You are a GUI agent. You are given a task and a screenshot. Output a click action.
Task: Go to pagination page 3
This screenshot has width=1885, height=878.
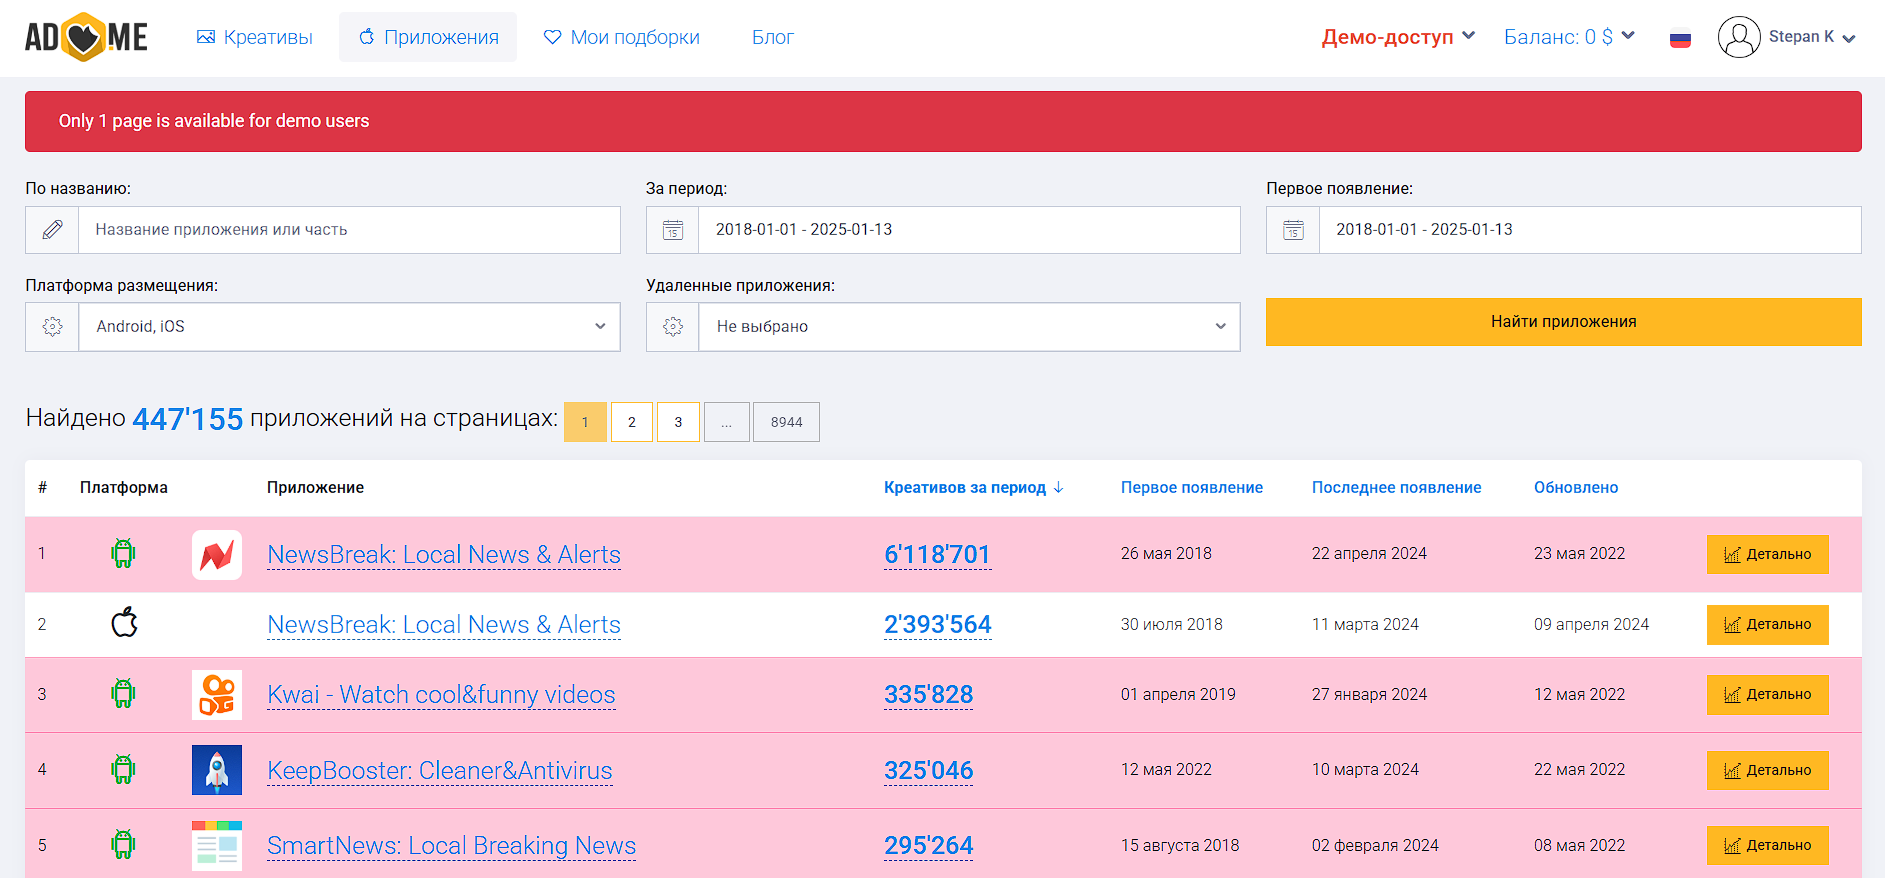[x=678, y=422]
